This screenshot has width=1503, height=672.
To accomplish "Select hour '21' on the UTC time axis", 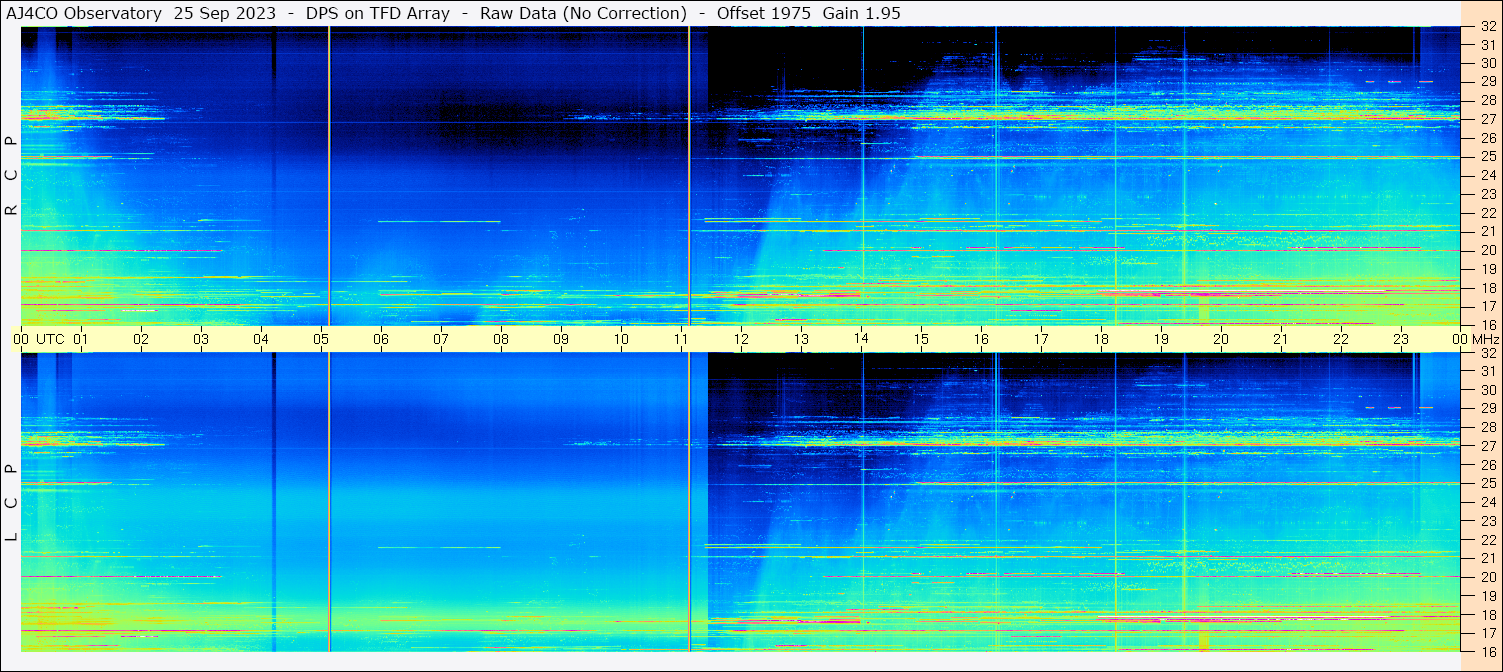I will (x=1281, y=339).
